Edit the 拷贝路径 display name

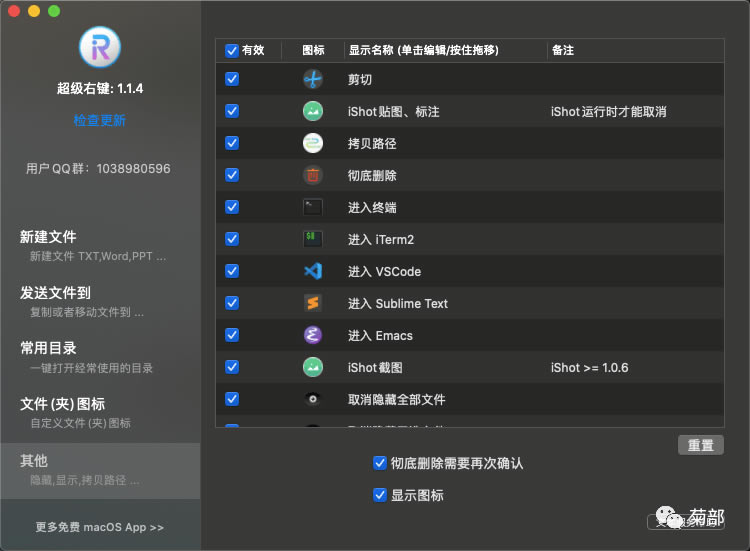click(x=372, y=144)
